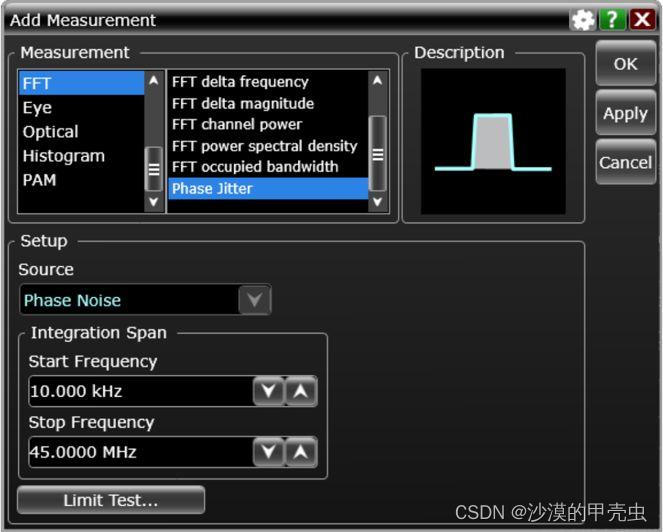Open the Limit Test dialog

point(111,500)
